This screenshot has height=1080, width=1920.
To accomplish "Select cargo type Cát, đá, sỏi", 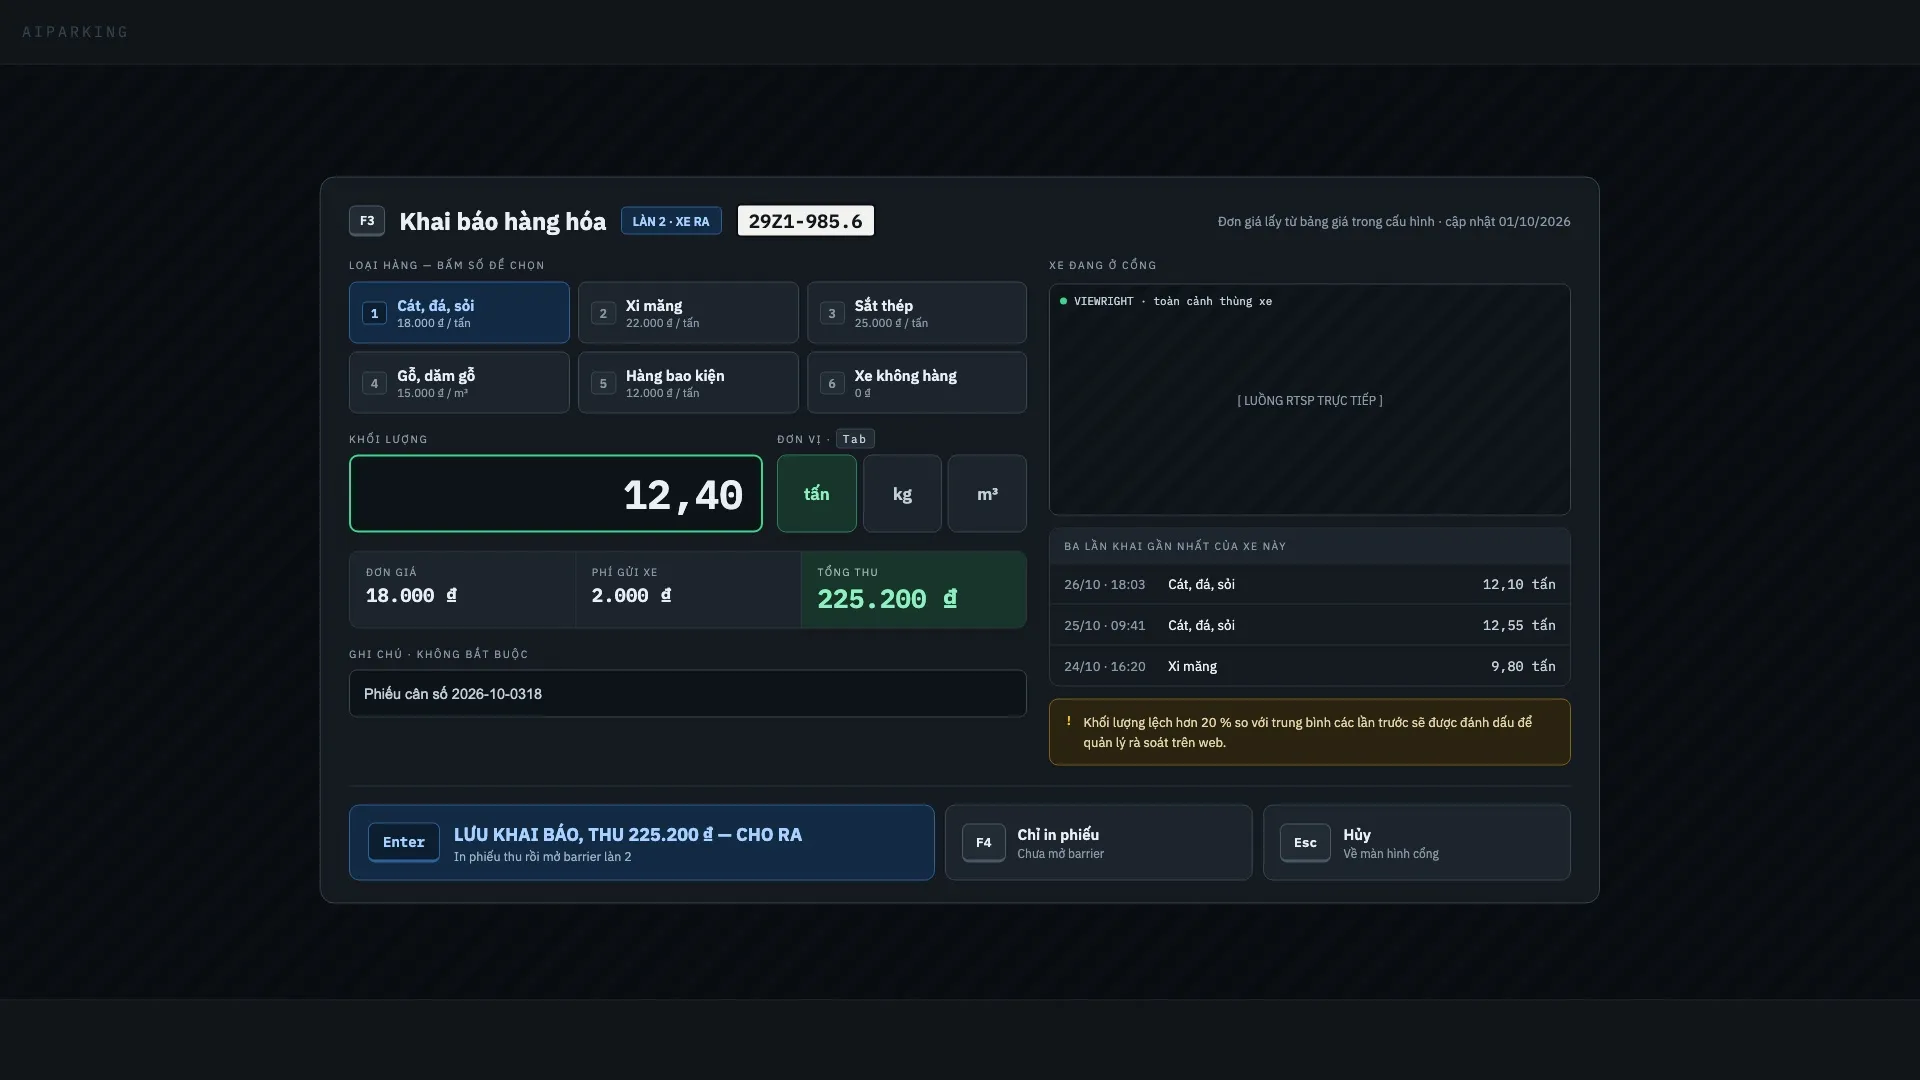I will (459, 313).
